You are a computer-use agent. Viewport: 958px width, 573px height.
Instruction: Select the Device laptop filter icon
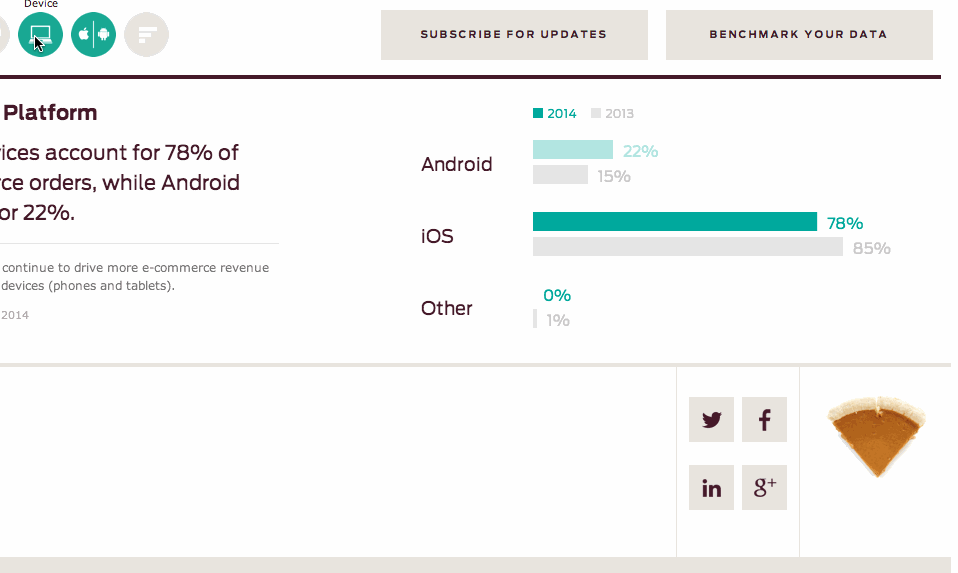click(x=40, y=34)
